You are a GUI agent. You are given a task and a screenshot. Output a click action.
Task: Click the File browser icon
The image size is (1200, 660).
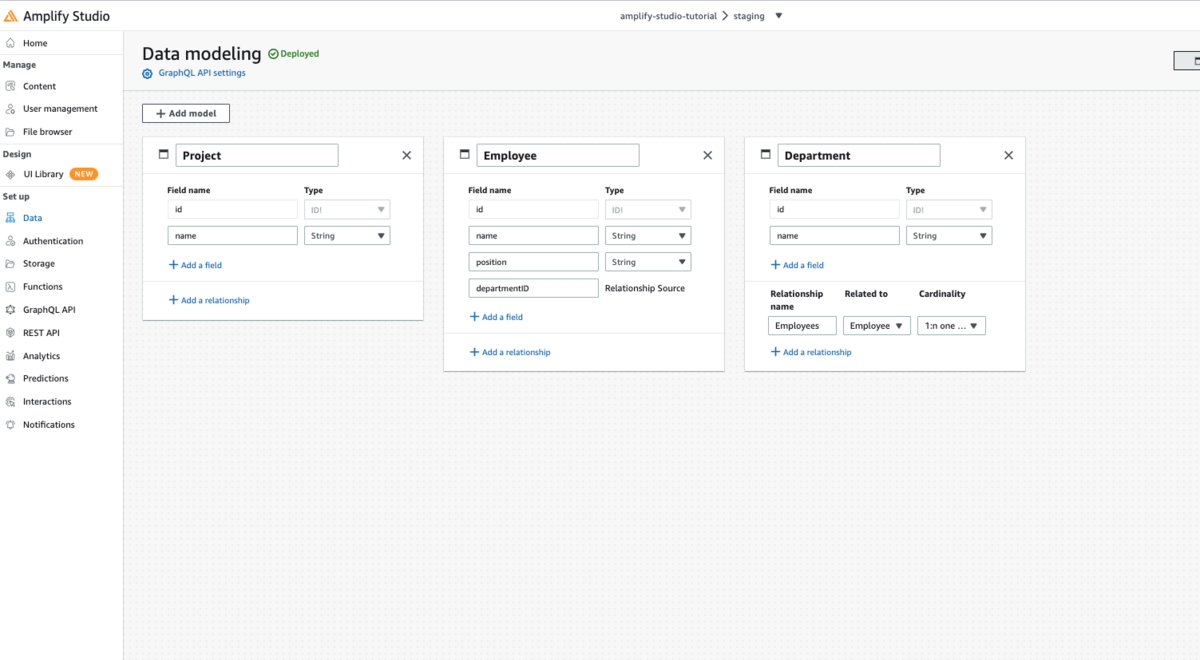pos(10,132)
